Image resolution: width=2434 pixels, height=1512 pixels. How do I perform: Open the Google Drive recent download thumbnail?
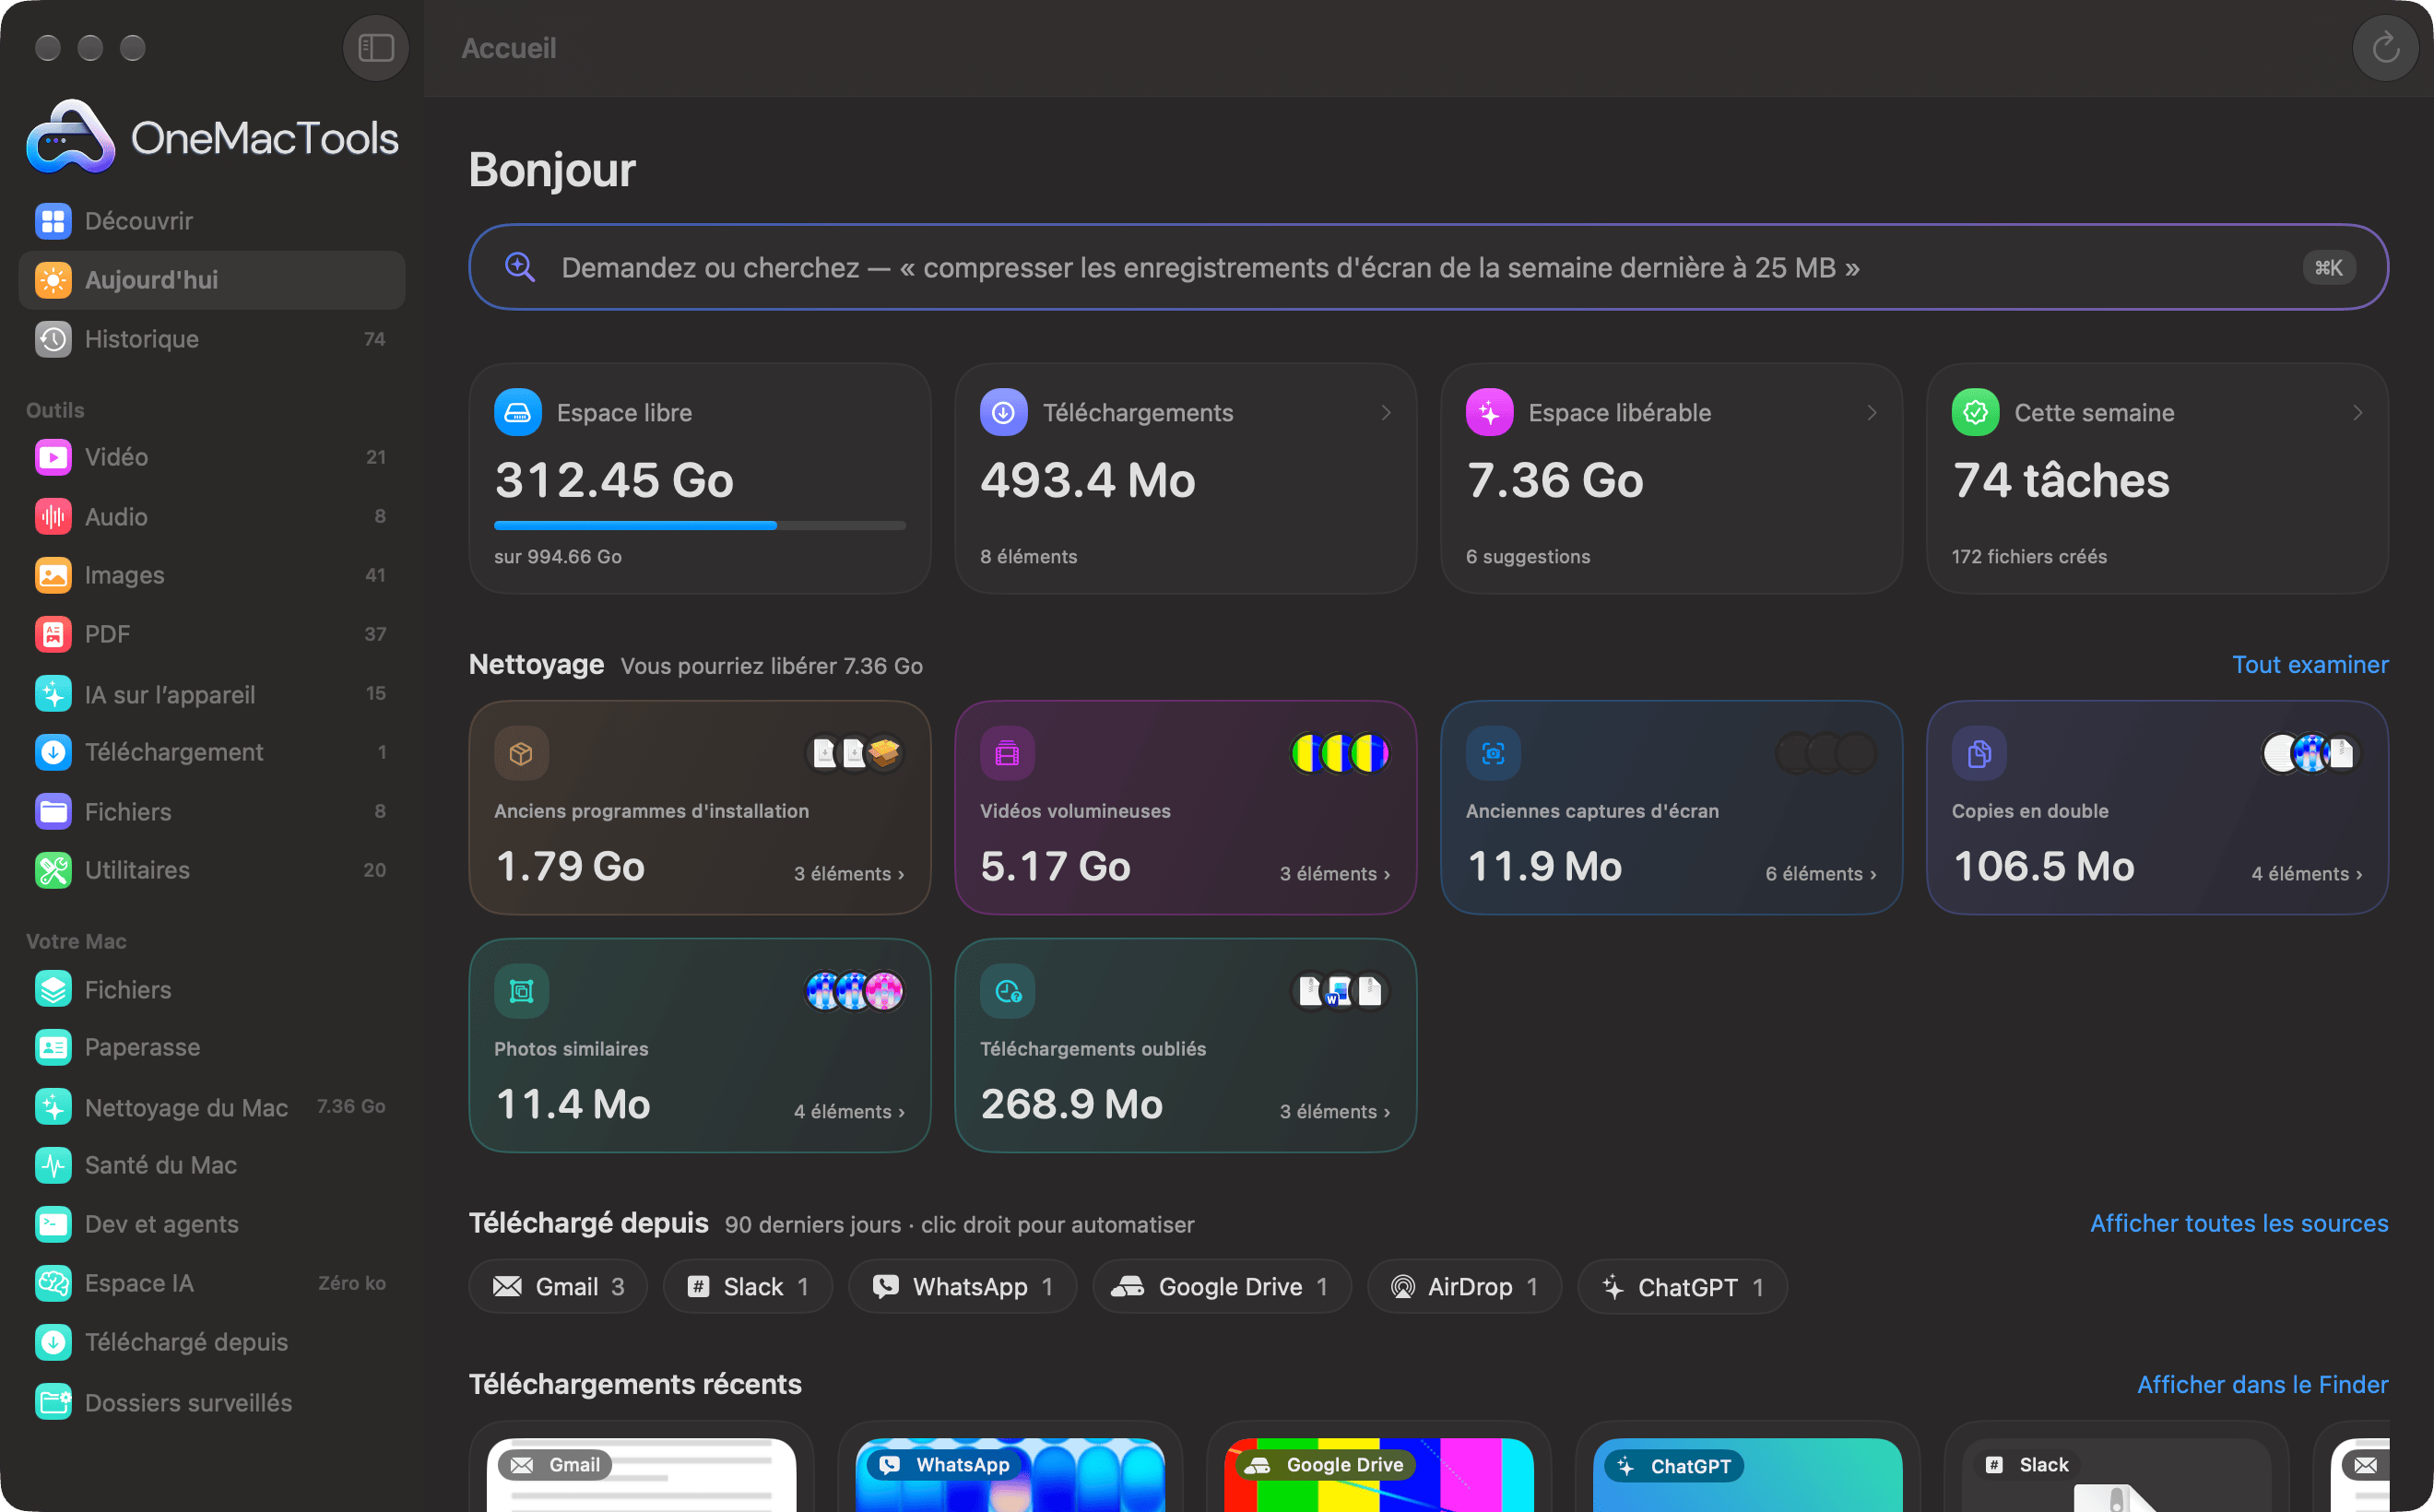click(x=1378, y=1474)
